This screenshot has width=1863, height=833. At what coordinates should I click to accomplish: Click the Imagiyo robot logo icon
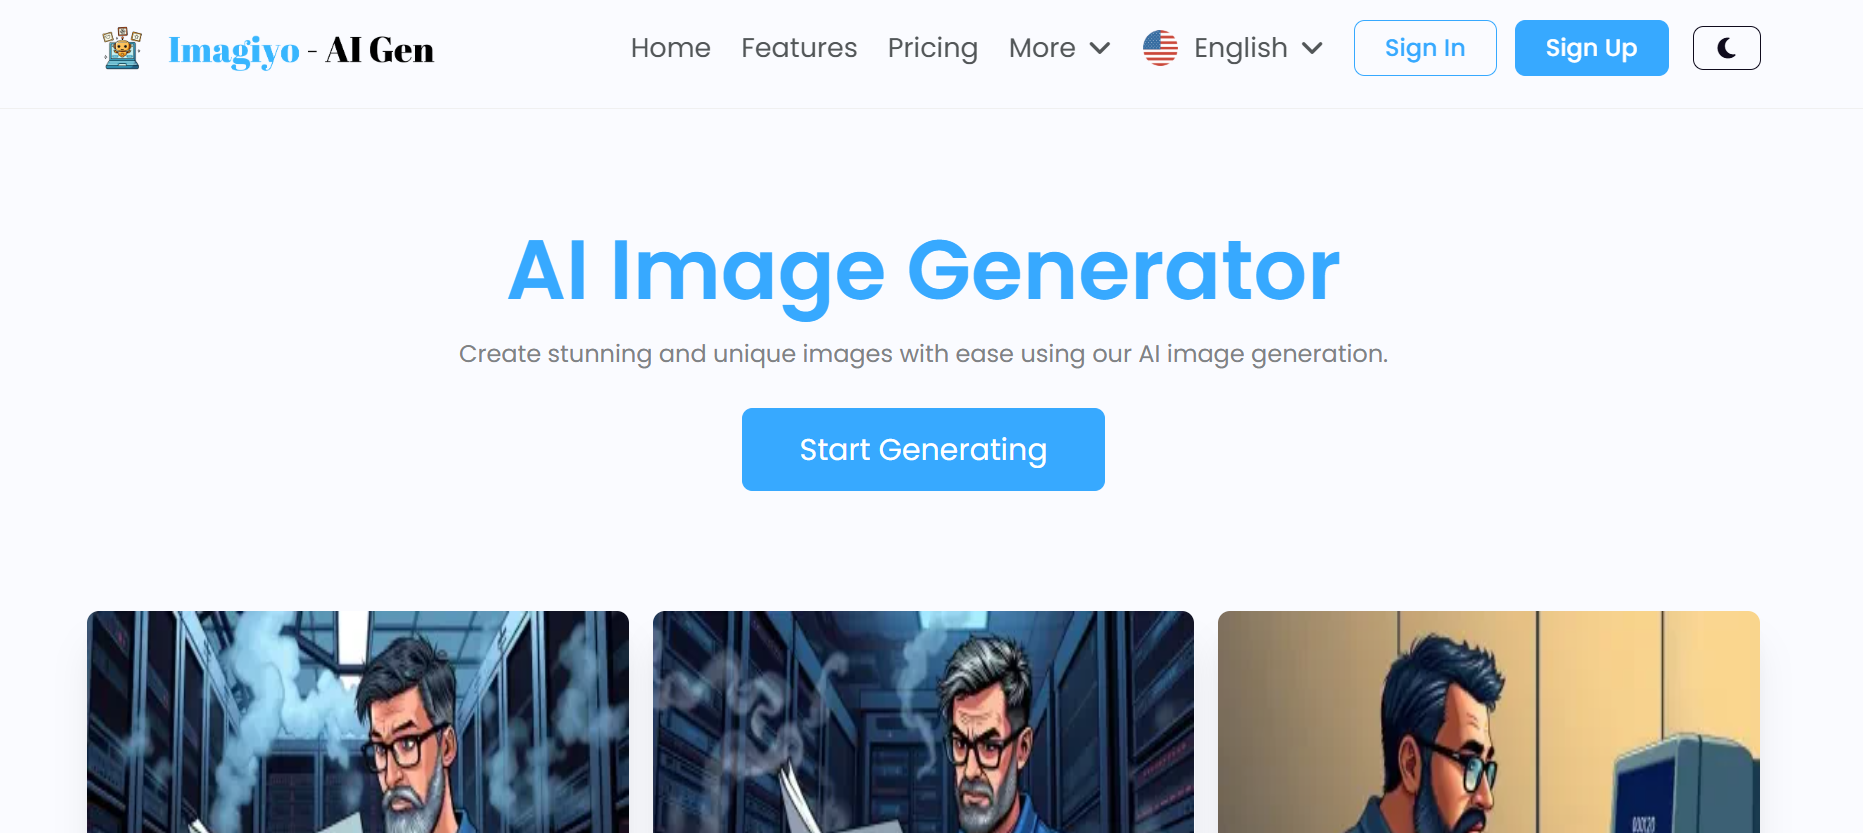(x=122, y=48)
